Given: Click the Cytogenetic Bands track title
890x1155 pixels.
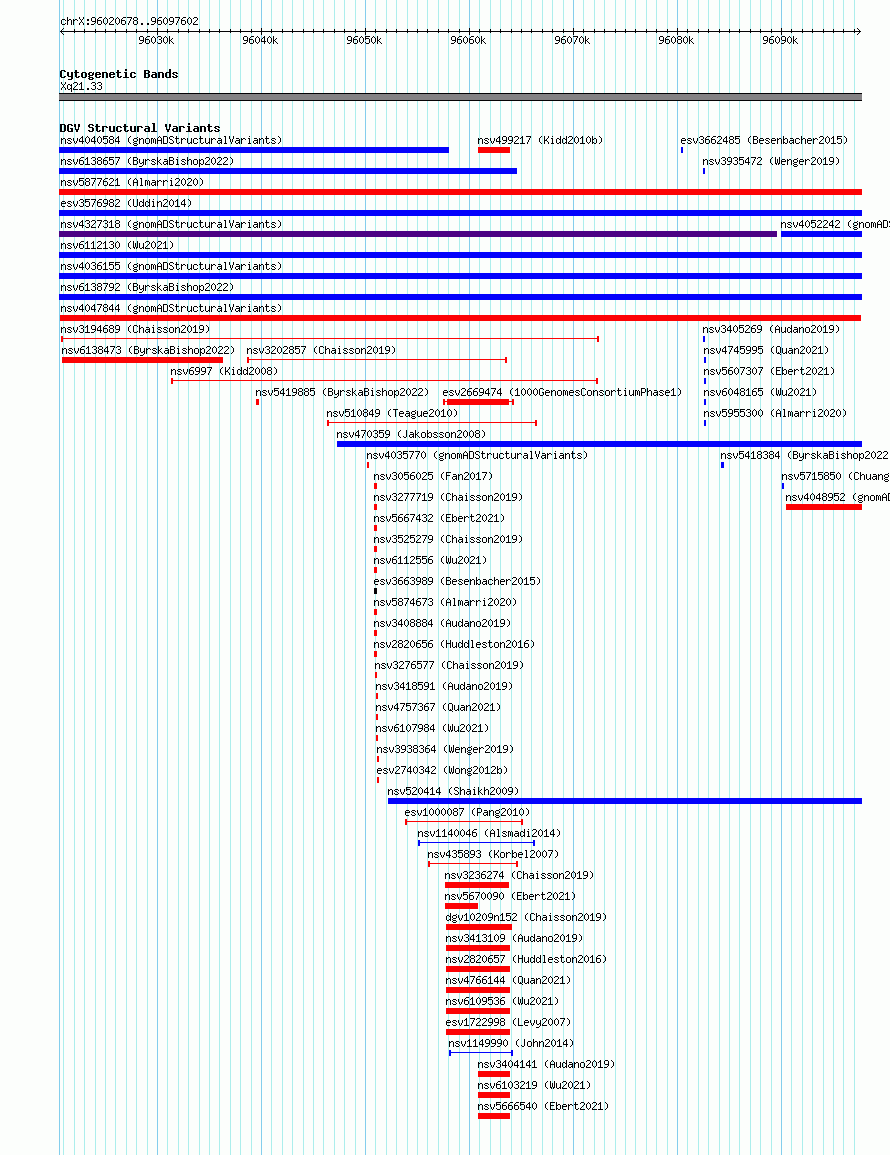Looking at the screenshot, I should tap(119, 74).
